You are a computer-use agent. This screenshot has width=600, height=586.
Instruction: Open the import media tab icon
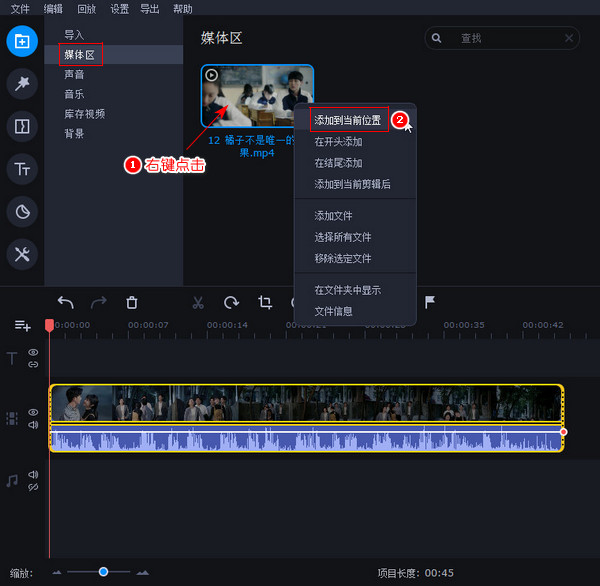[22, 41]
